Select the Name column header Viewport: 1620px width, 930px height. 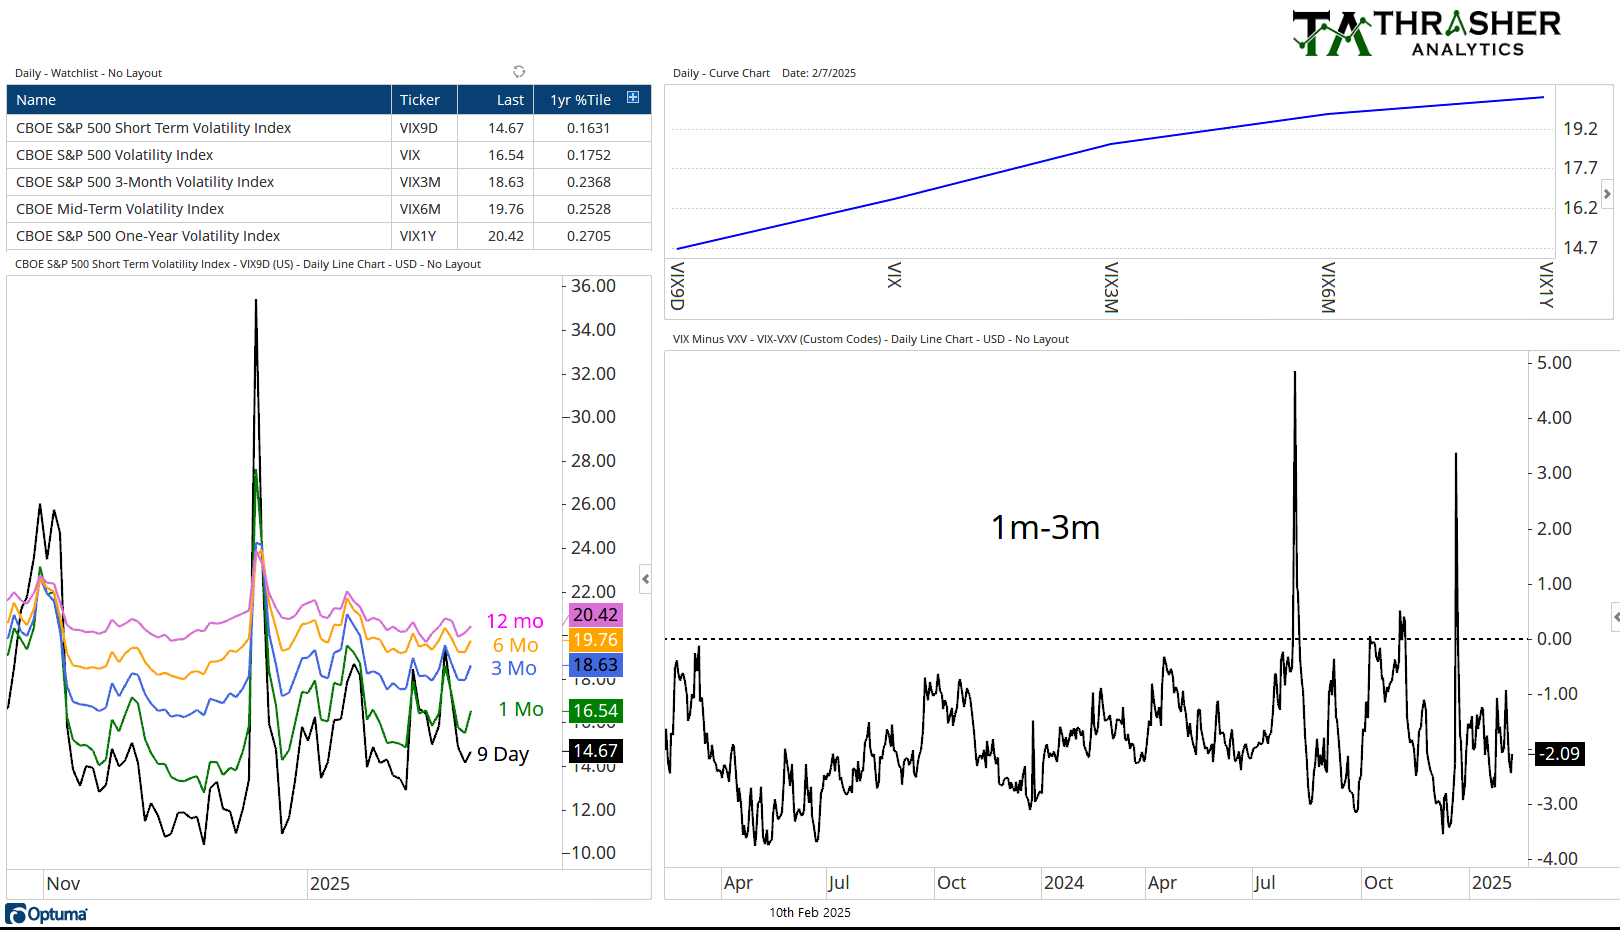click(x=36, y=99)
